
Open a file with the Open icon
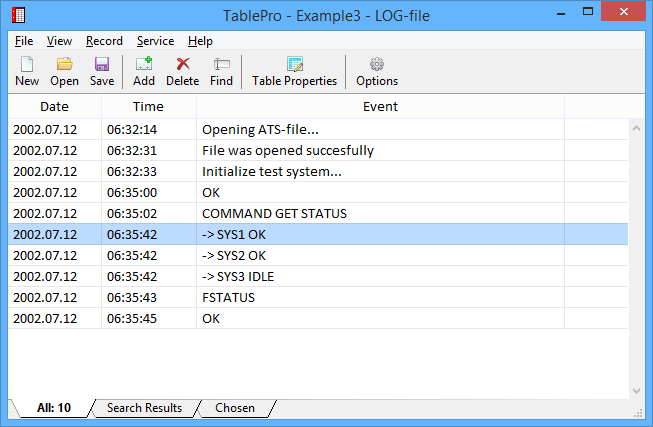tap(65, 64)
